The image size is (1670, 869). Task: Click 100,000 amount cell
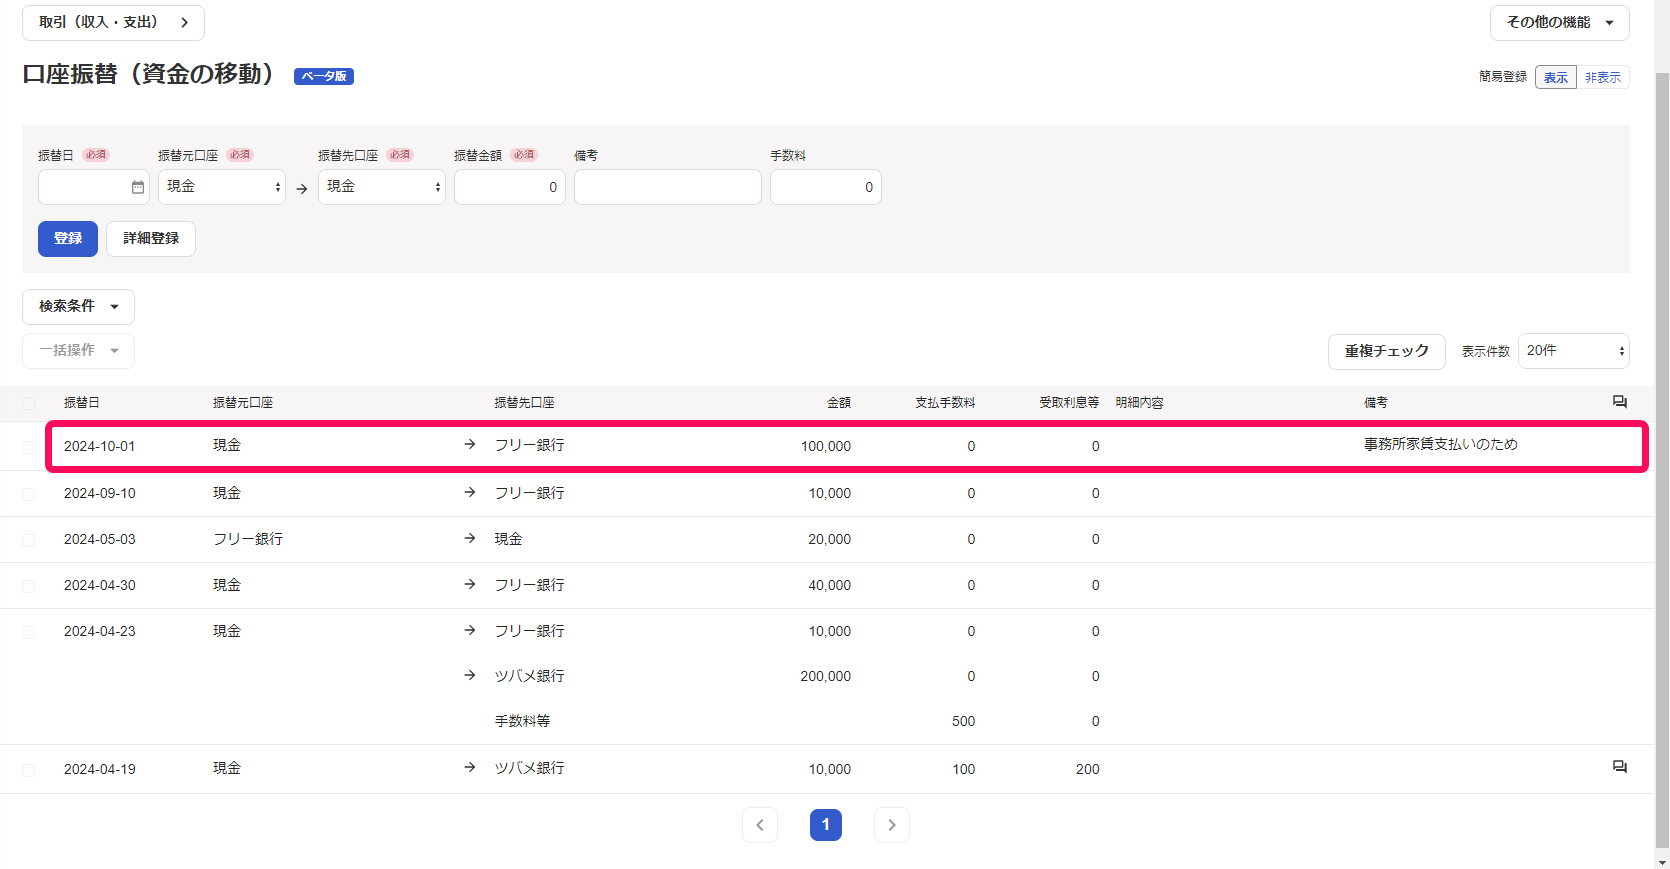point(826,447)
